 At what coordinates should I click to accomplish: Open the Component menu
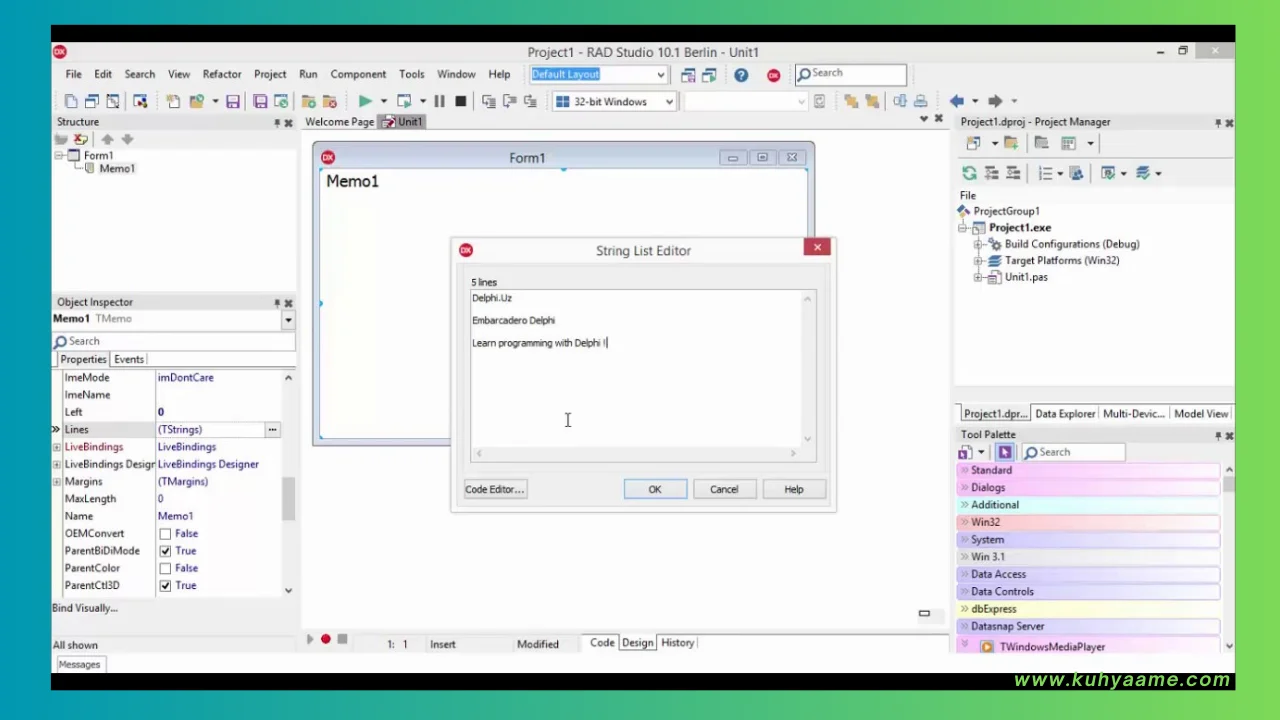pos(358,74)
